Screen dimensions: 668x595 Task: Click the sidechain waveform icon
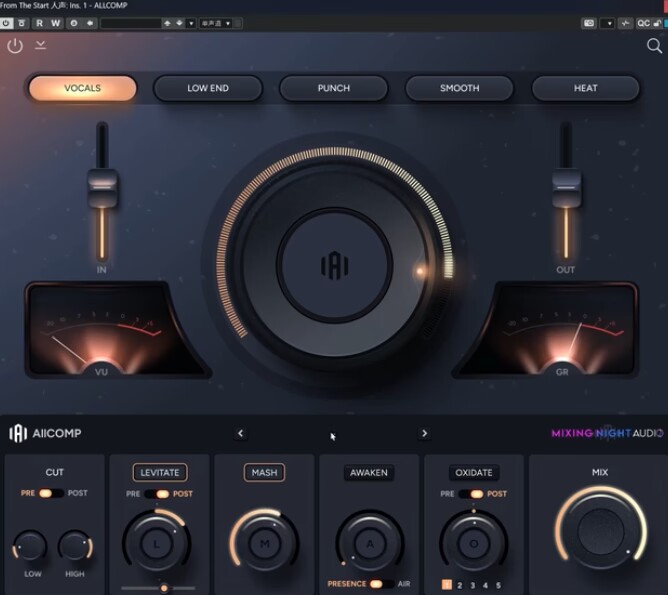click(625, 23)
